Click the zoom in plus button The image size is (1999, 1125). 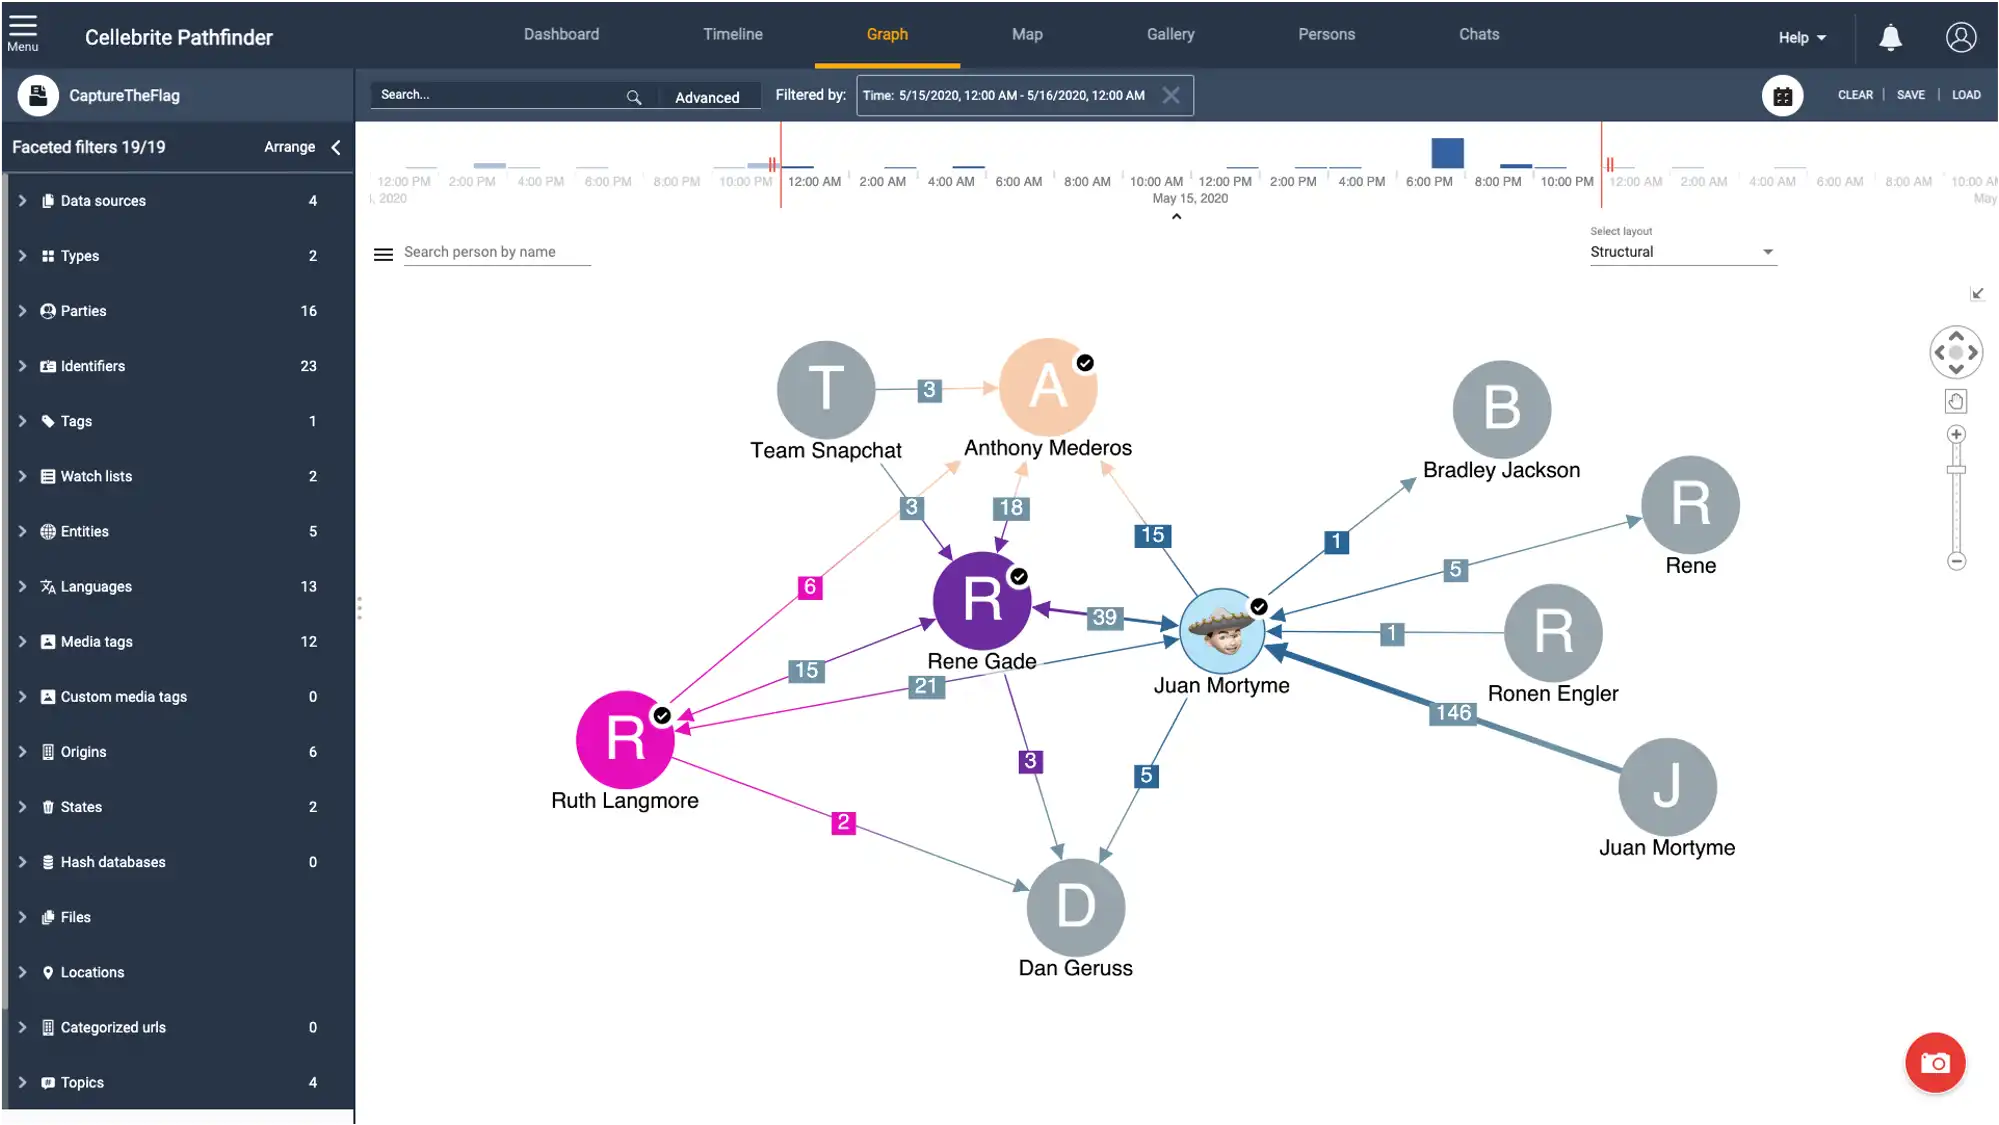[x=1956, y=434]
